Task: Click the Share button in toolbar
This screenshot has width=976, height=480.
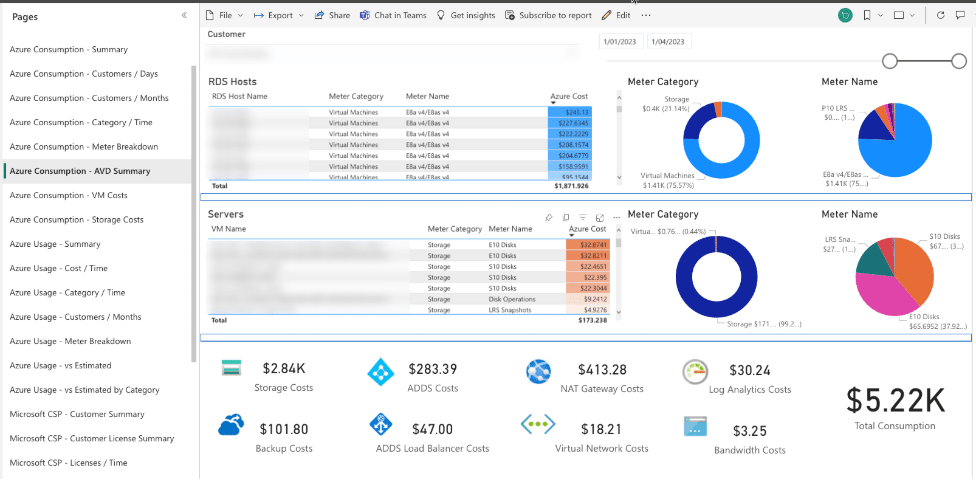Action: point(332,16)
